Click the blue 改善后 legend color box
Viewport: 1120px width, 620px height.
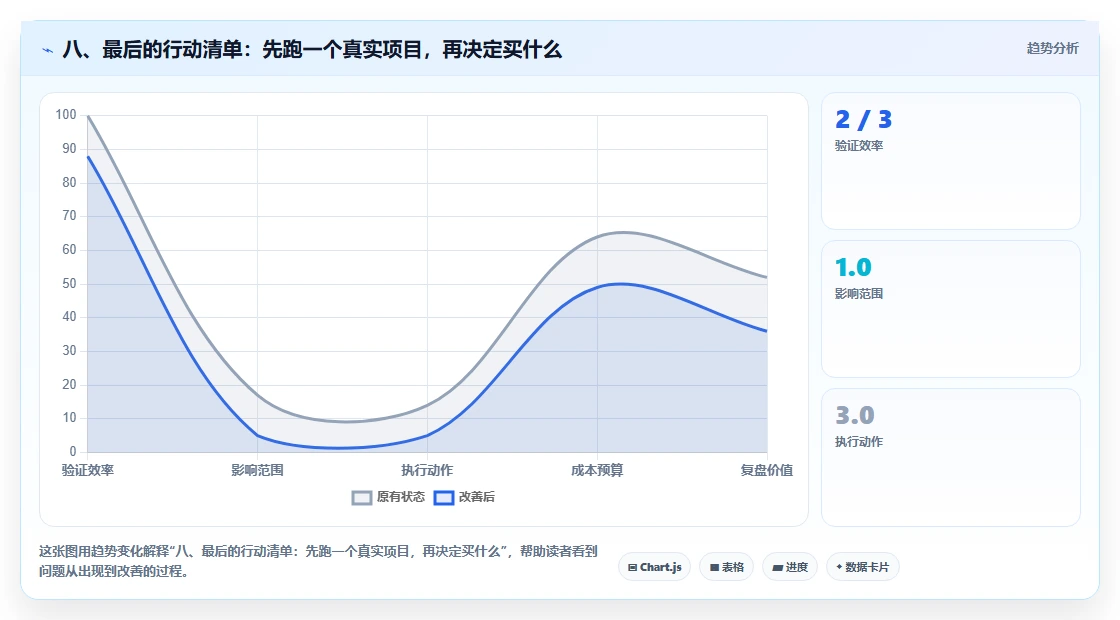click(x=444, y=498)
